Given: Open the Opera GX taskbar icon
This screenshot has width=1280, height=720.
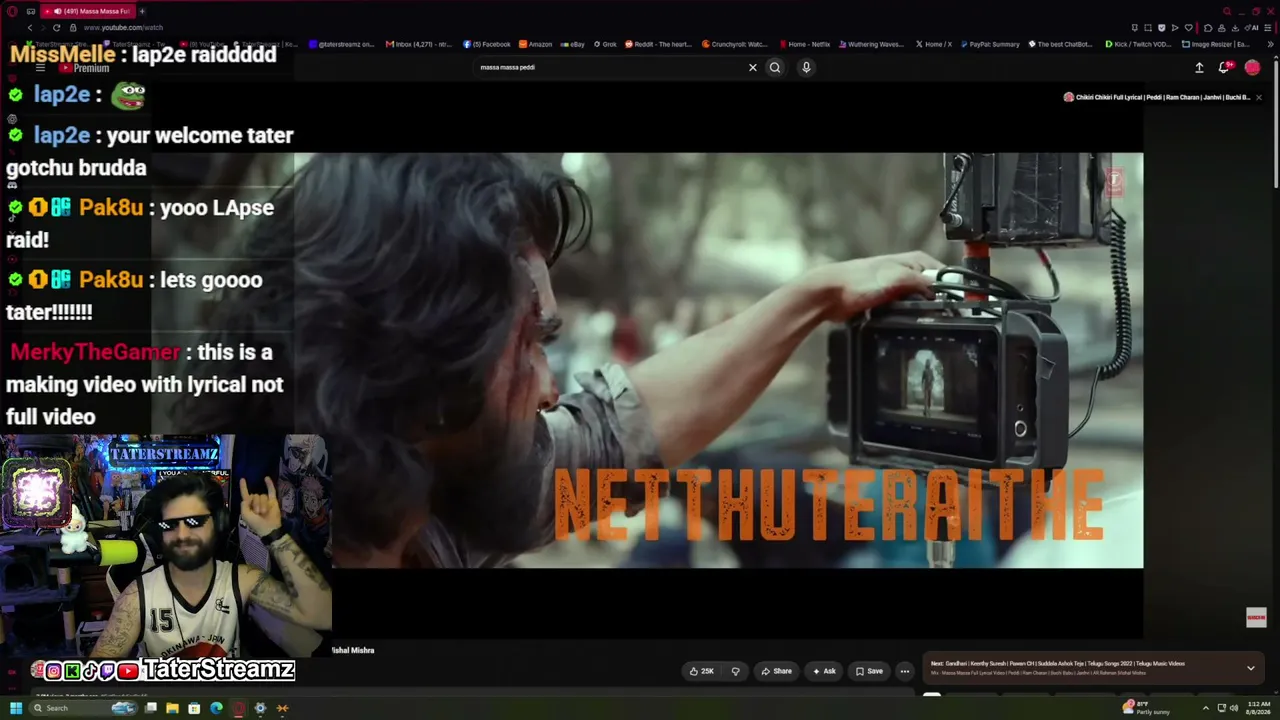Looking at the screenshot, I should (238, 708).
